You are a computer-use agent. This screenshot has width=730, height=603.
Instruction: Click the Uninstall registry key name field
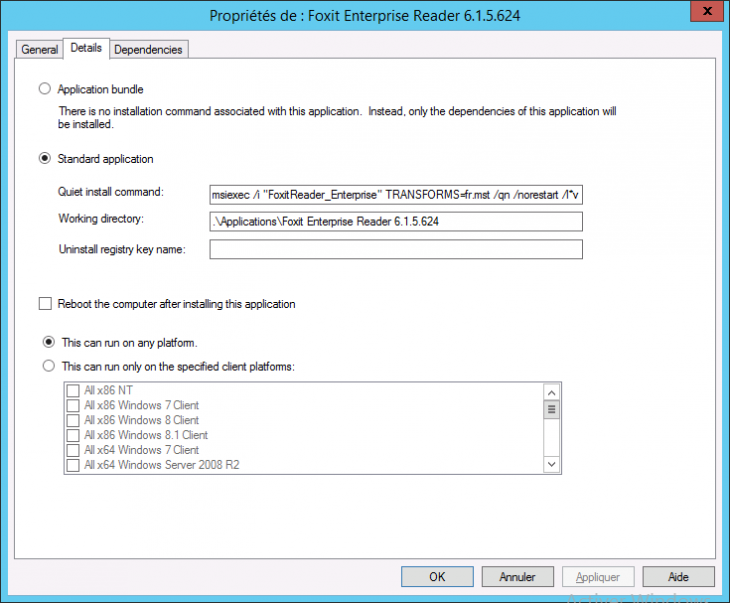(396, 249)
